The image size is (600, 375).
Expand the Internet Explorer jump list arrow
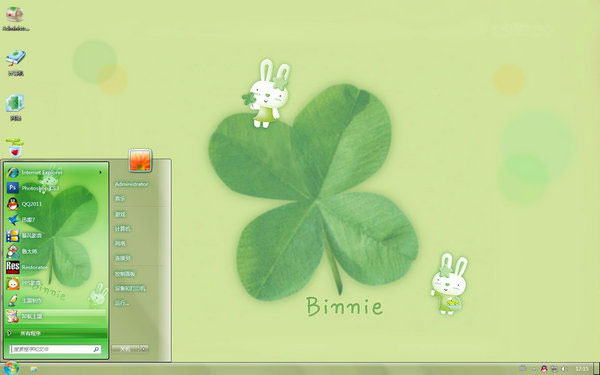[x=101, y=173]
